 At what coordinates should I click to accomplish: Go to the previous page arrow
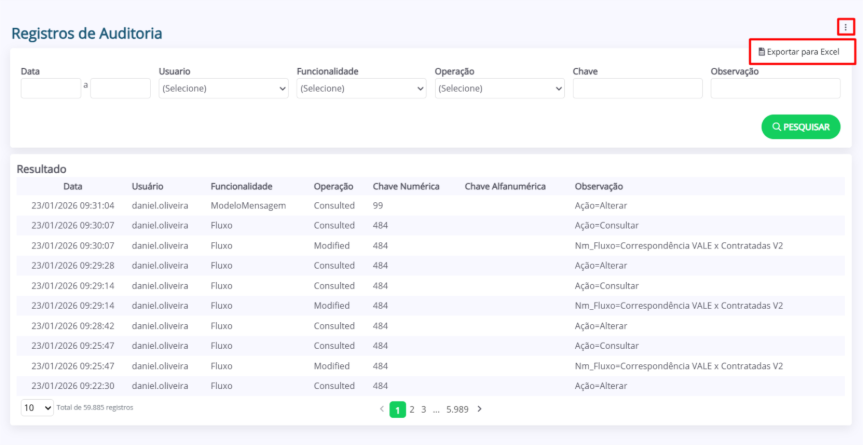[382, 409]
